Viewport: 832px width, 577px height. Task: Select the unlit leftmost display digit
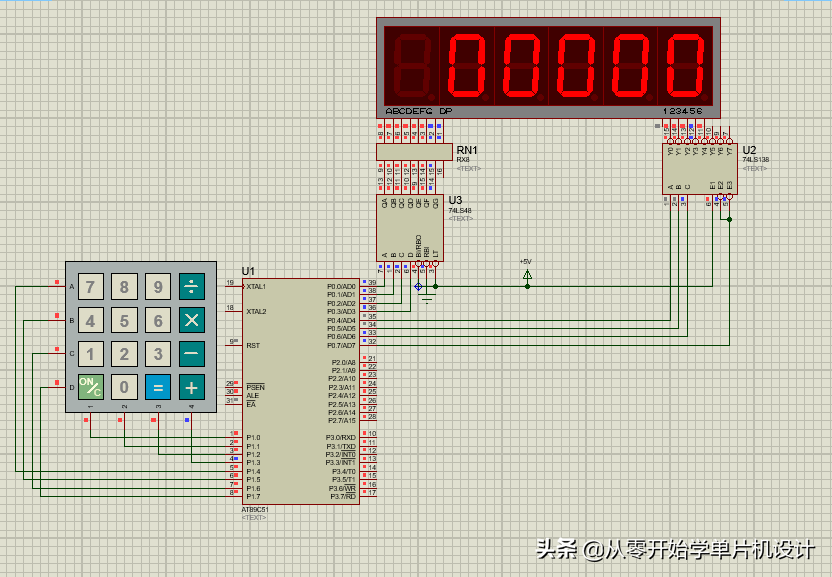[x=412, y=66]
